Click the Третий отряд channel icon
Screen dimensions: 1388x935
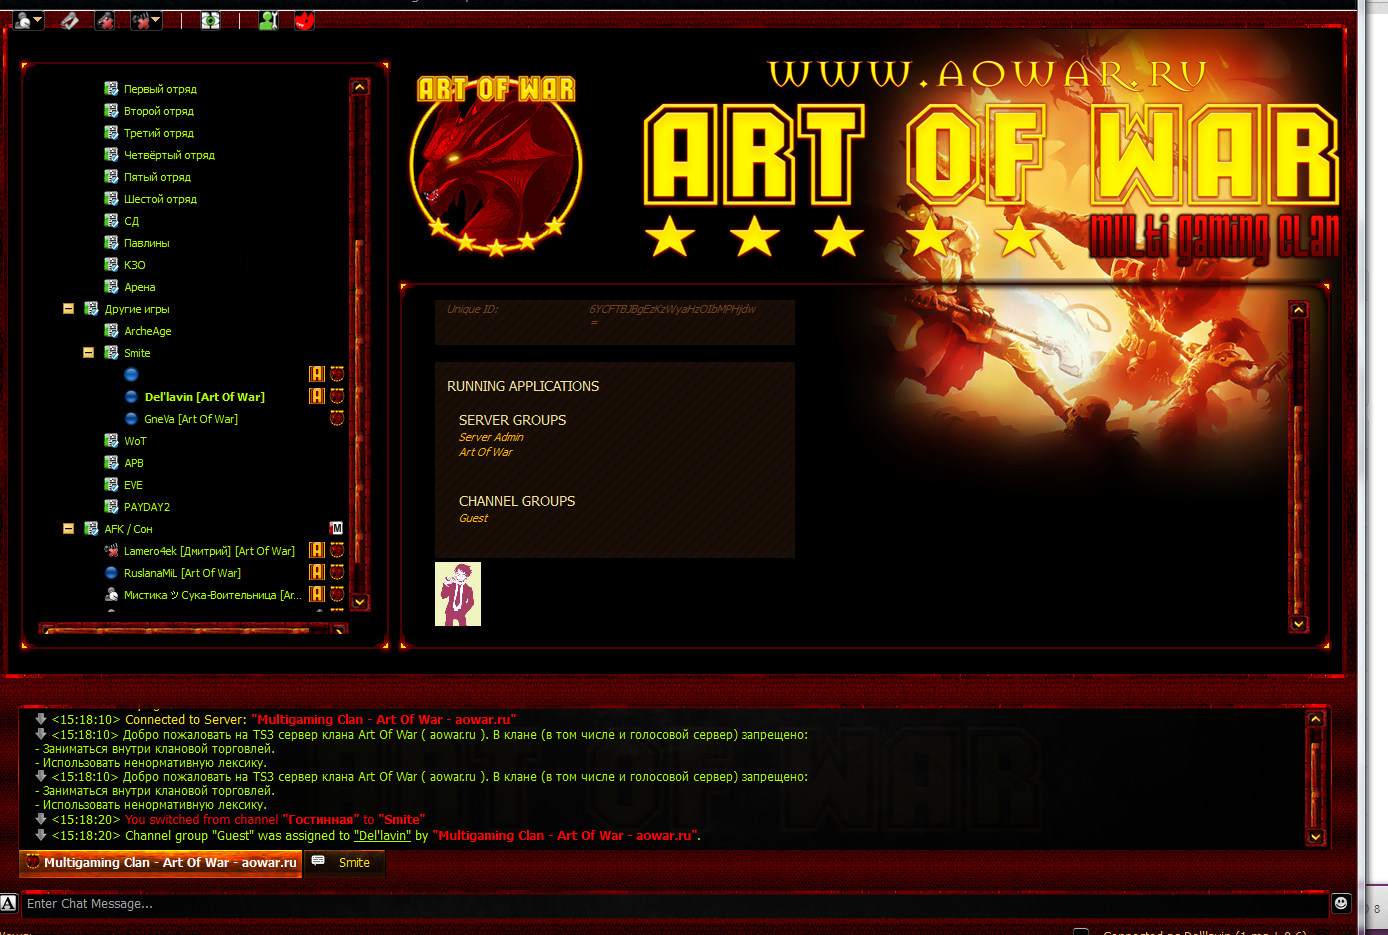pos(111,132)
